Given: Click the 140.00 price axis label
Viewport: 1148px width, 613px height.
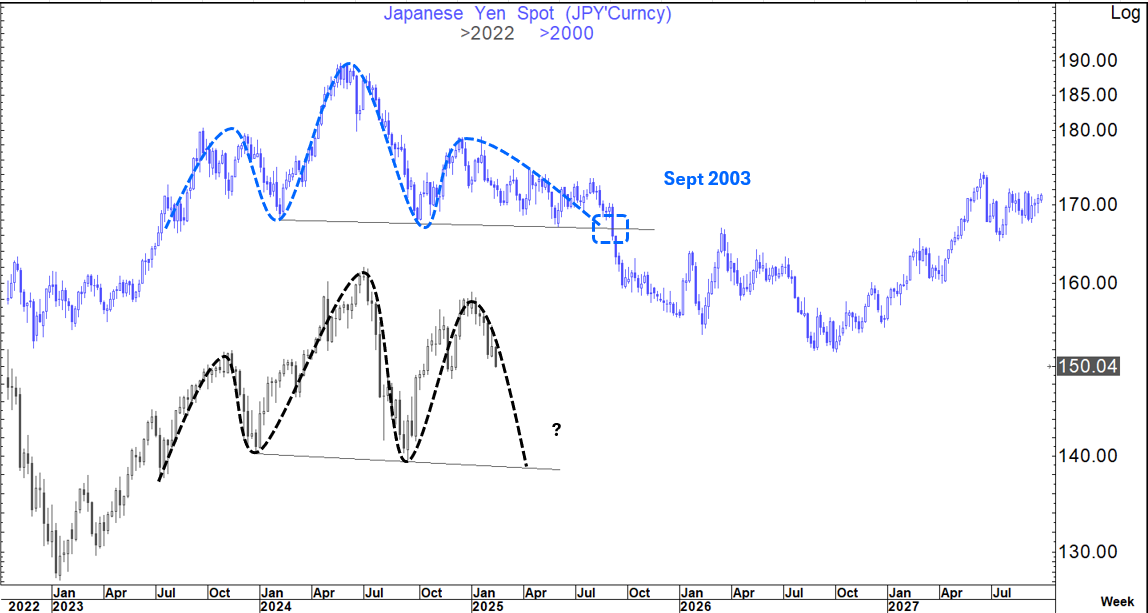Looking at the screenshot, I should (x=1089, y=455).
